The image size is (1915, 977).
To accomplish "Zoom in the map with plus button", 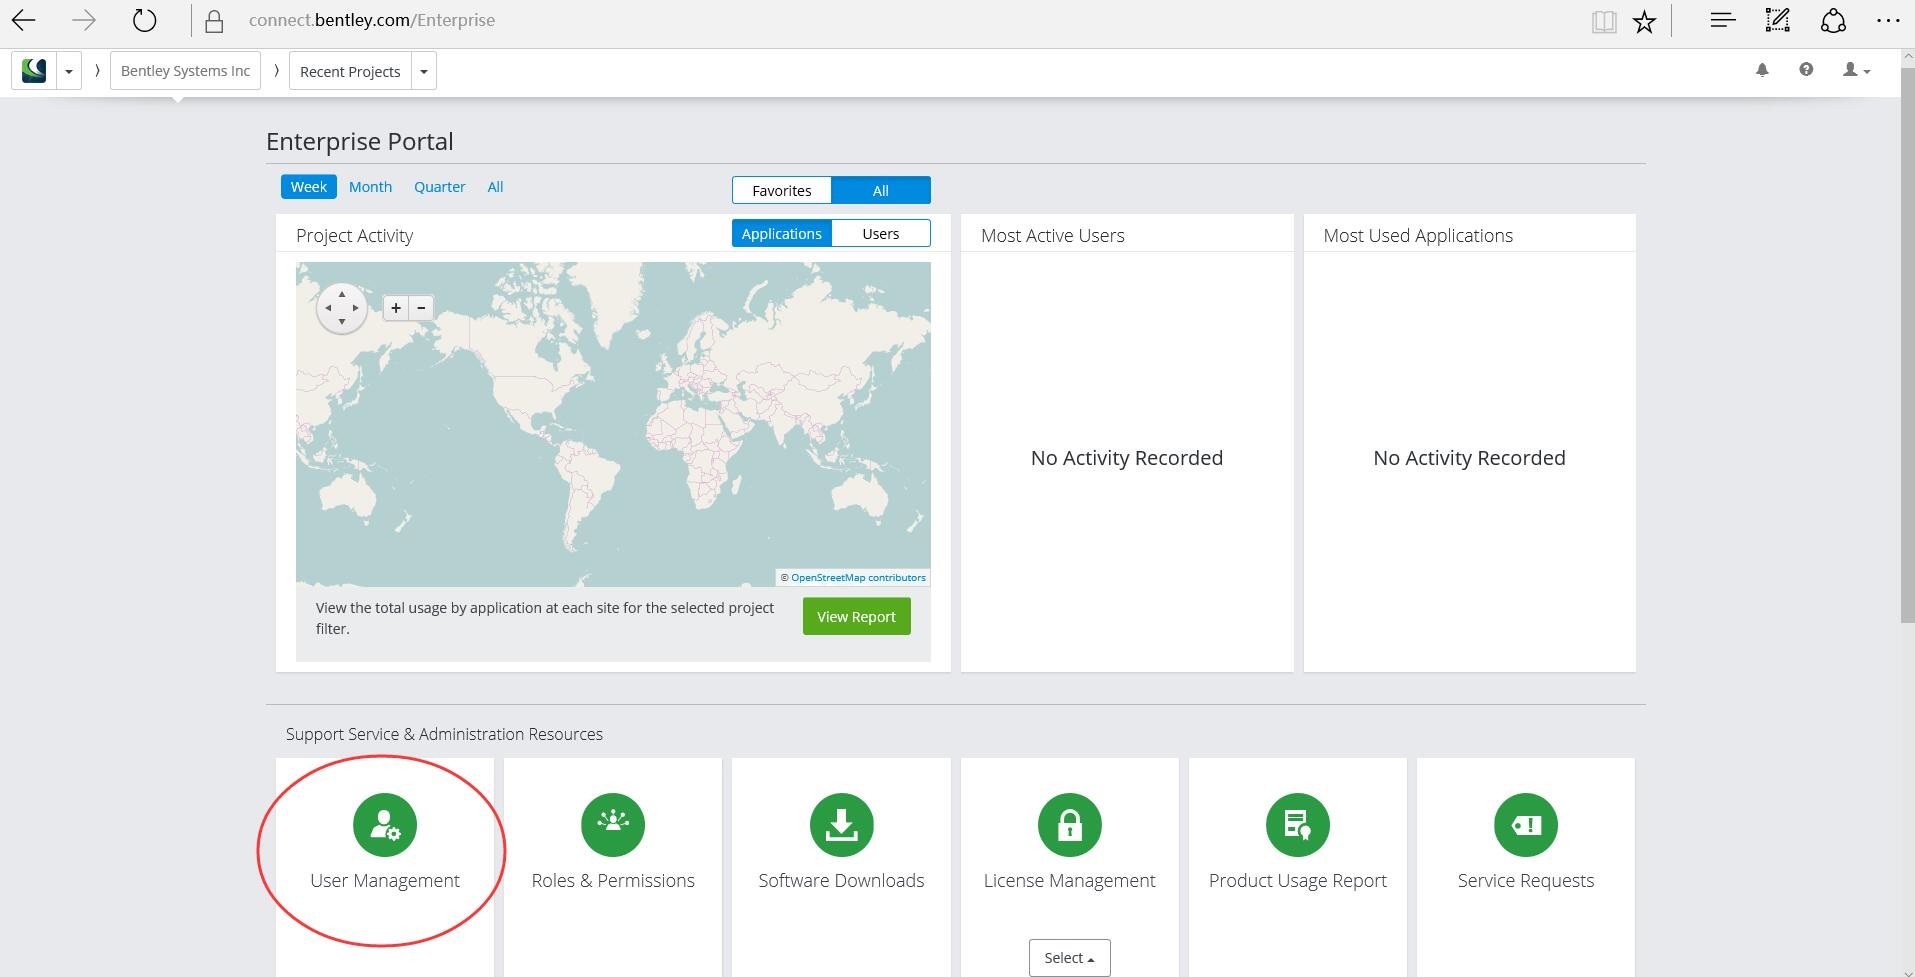I will pos(396,308).
